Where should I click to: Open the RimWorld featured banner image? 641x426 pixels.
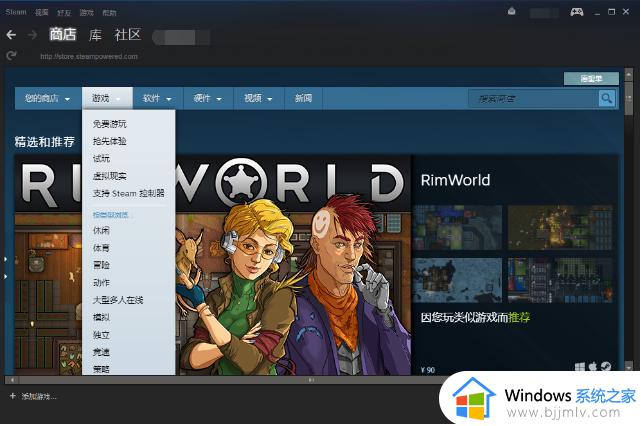(x=293, y=265)
